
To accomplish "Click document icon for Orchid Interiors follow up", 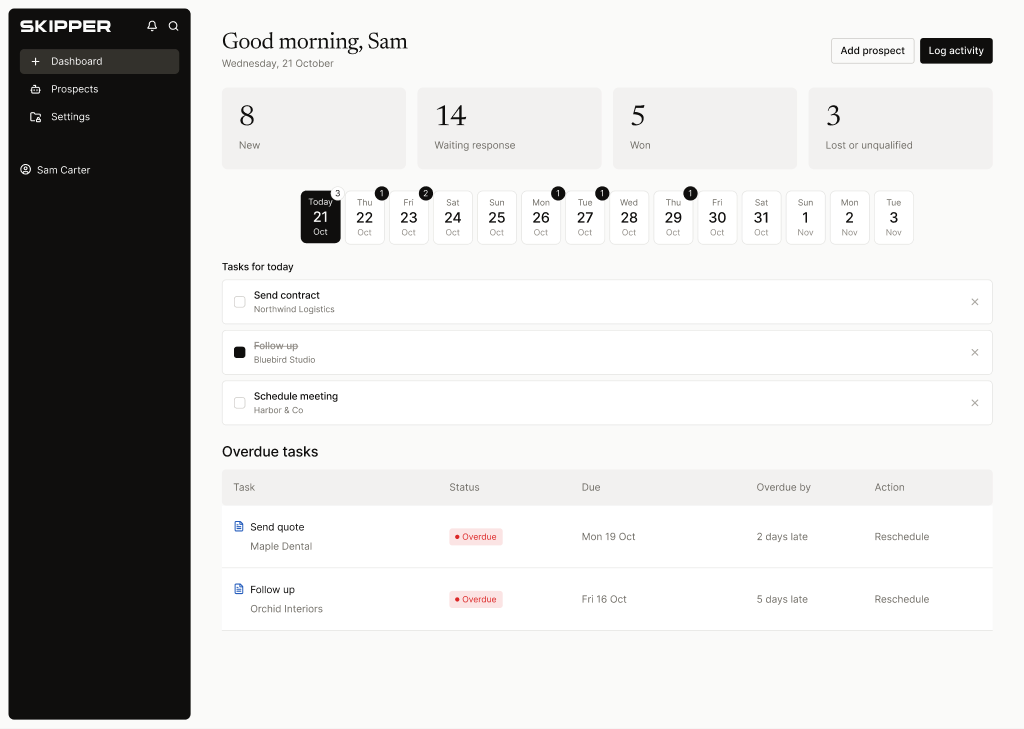I will pyautogui.click(x=239, y=589).
